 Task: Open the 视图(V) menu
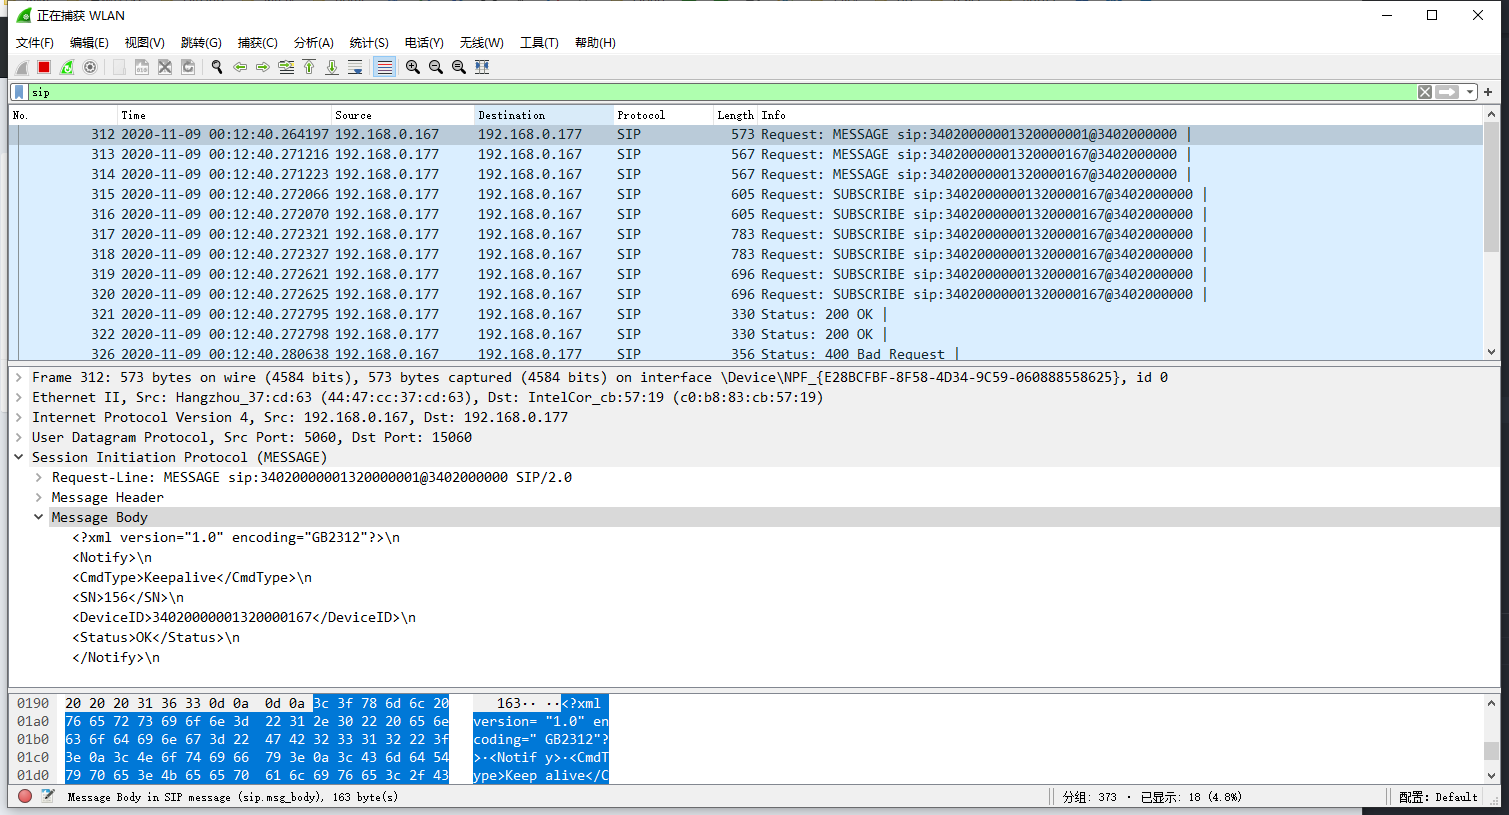click(x=144, y=43)
